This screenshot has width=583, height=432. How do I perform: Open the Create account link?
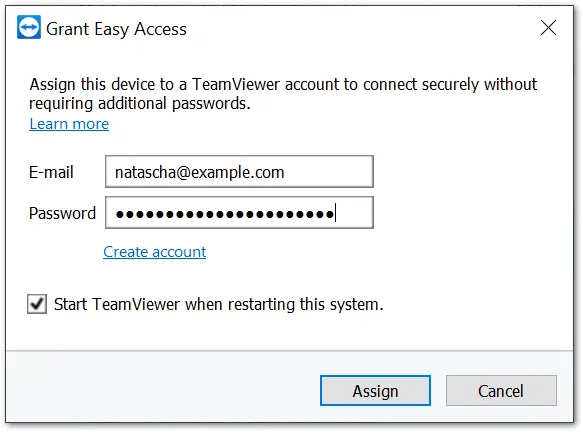click(x=155, y=252)
